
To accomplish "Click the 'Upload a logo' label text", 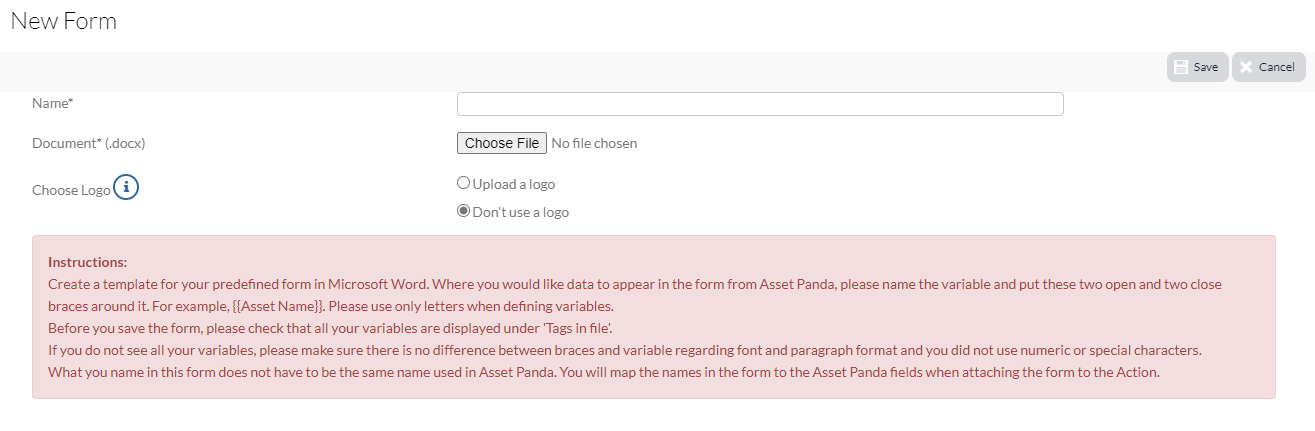I will [x=514, y=184].
